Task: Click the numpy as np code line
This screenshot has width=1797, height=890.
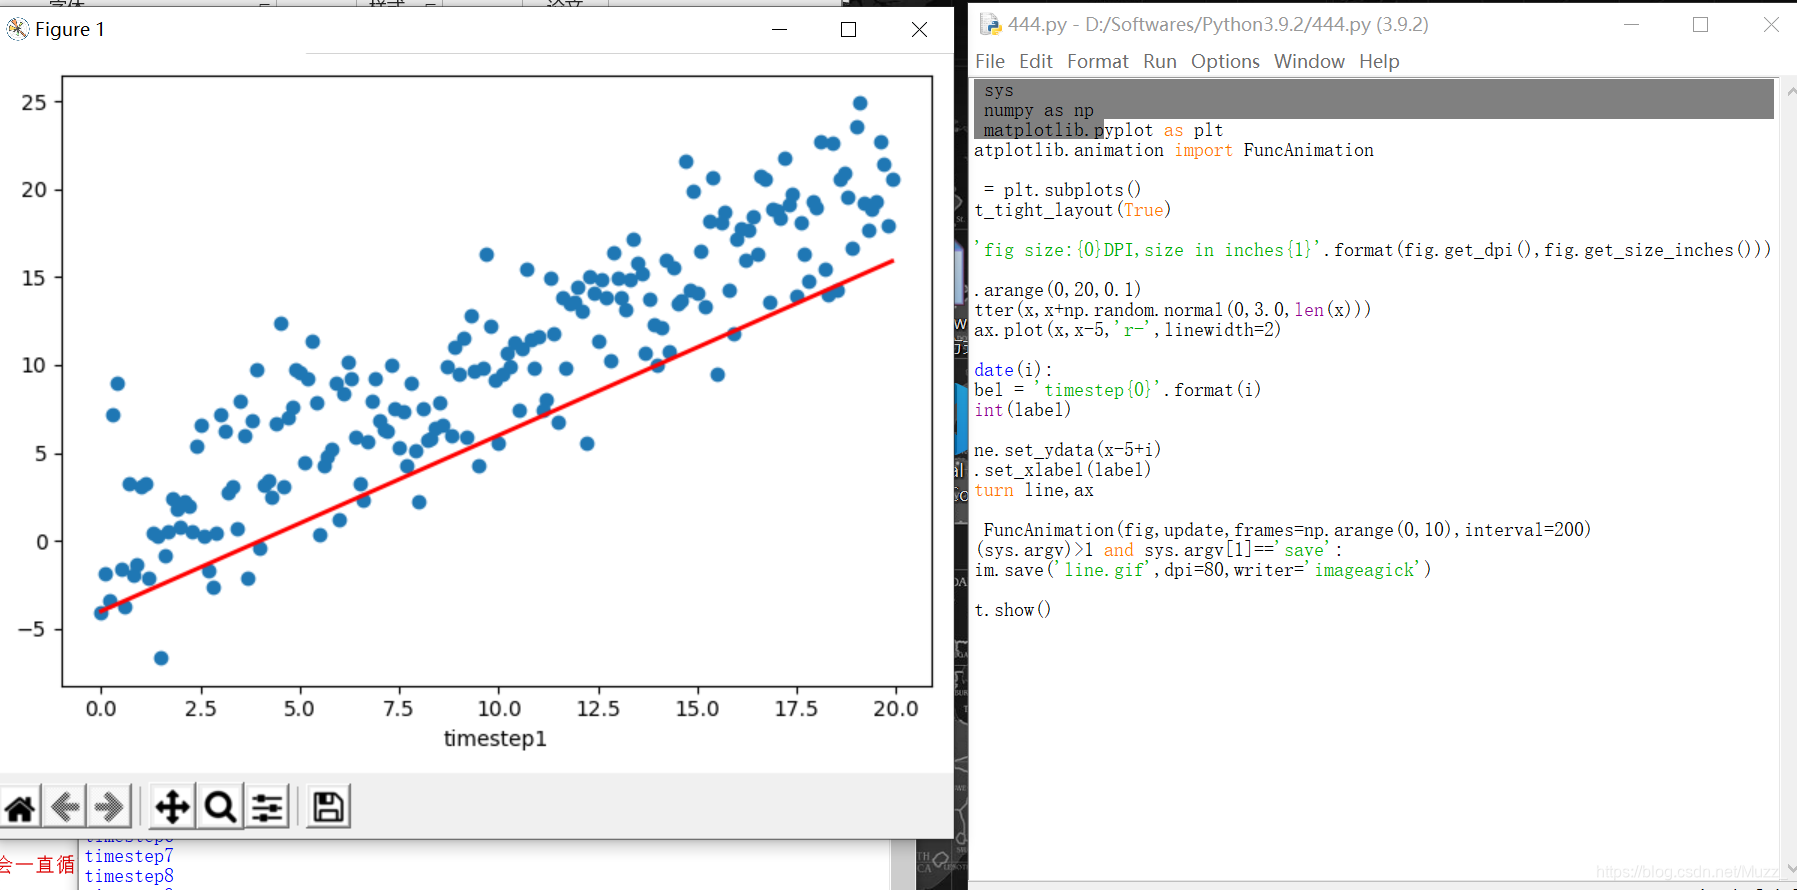Action: [1039, 110]
